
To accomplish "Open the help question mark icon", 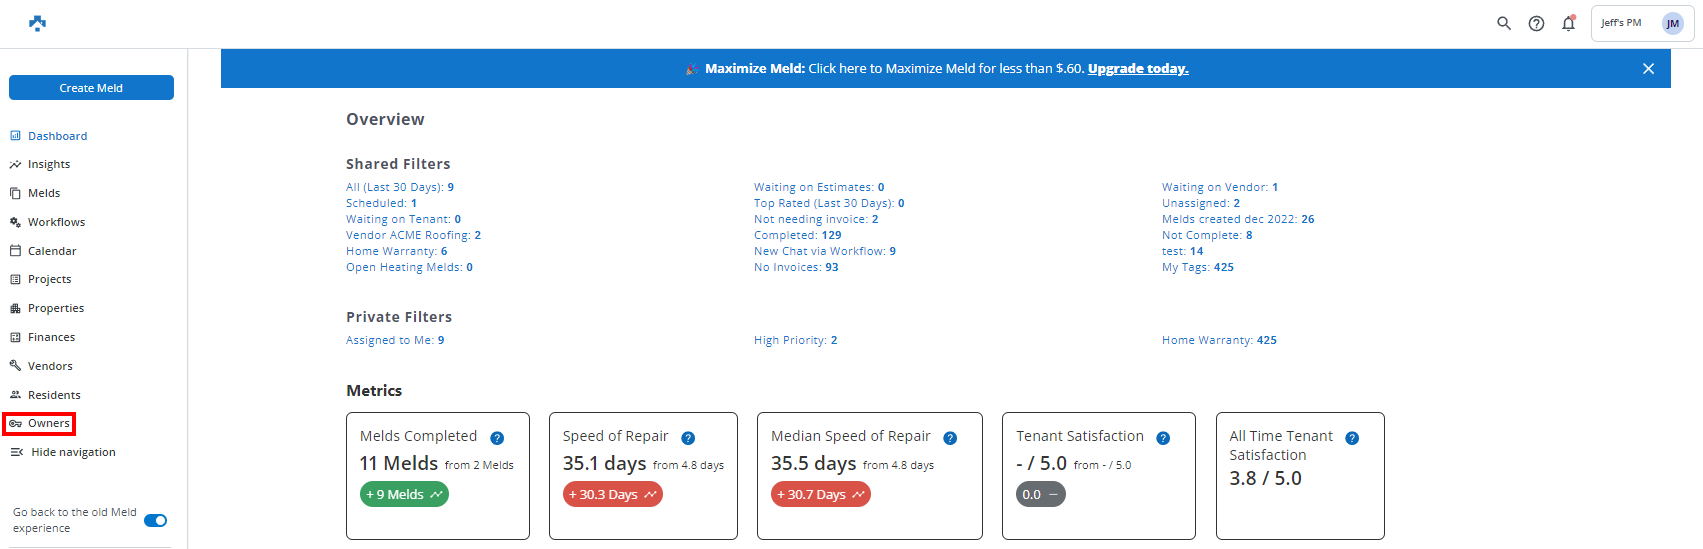I will pos(1536,23).
